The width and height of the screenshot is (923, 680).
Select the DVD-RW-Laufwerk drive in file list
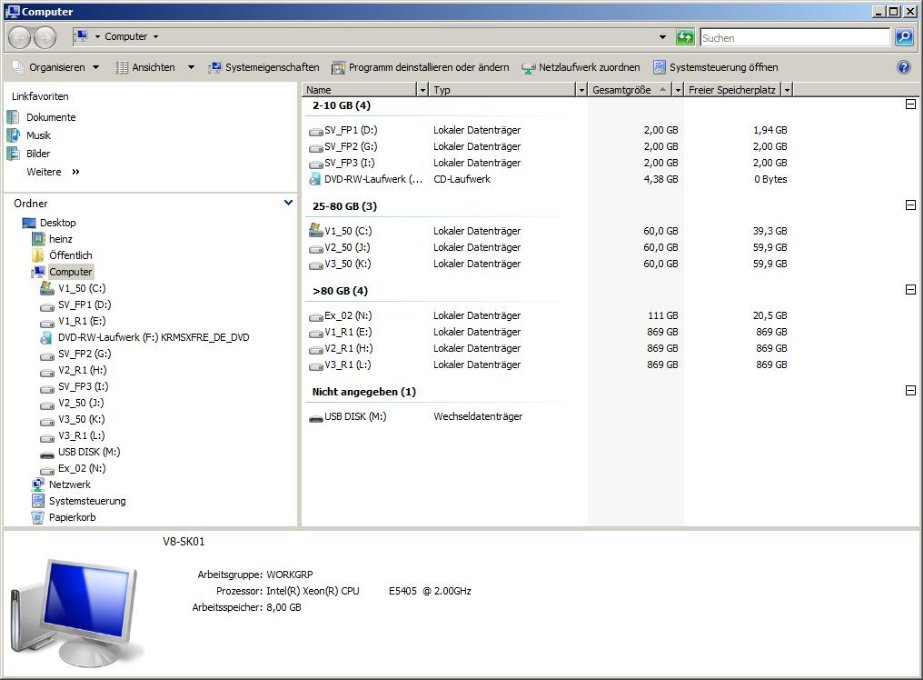click(365, 180)
